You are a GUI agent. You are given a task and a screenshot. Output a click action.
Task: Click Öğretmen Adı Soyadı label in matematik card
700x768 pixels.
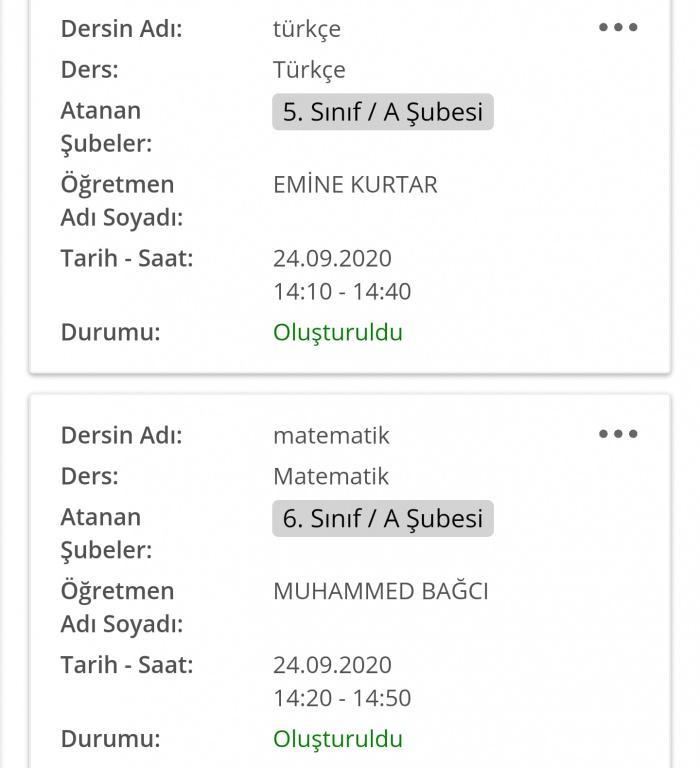(121, 608)
